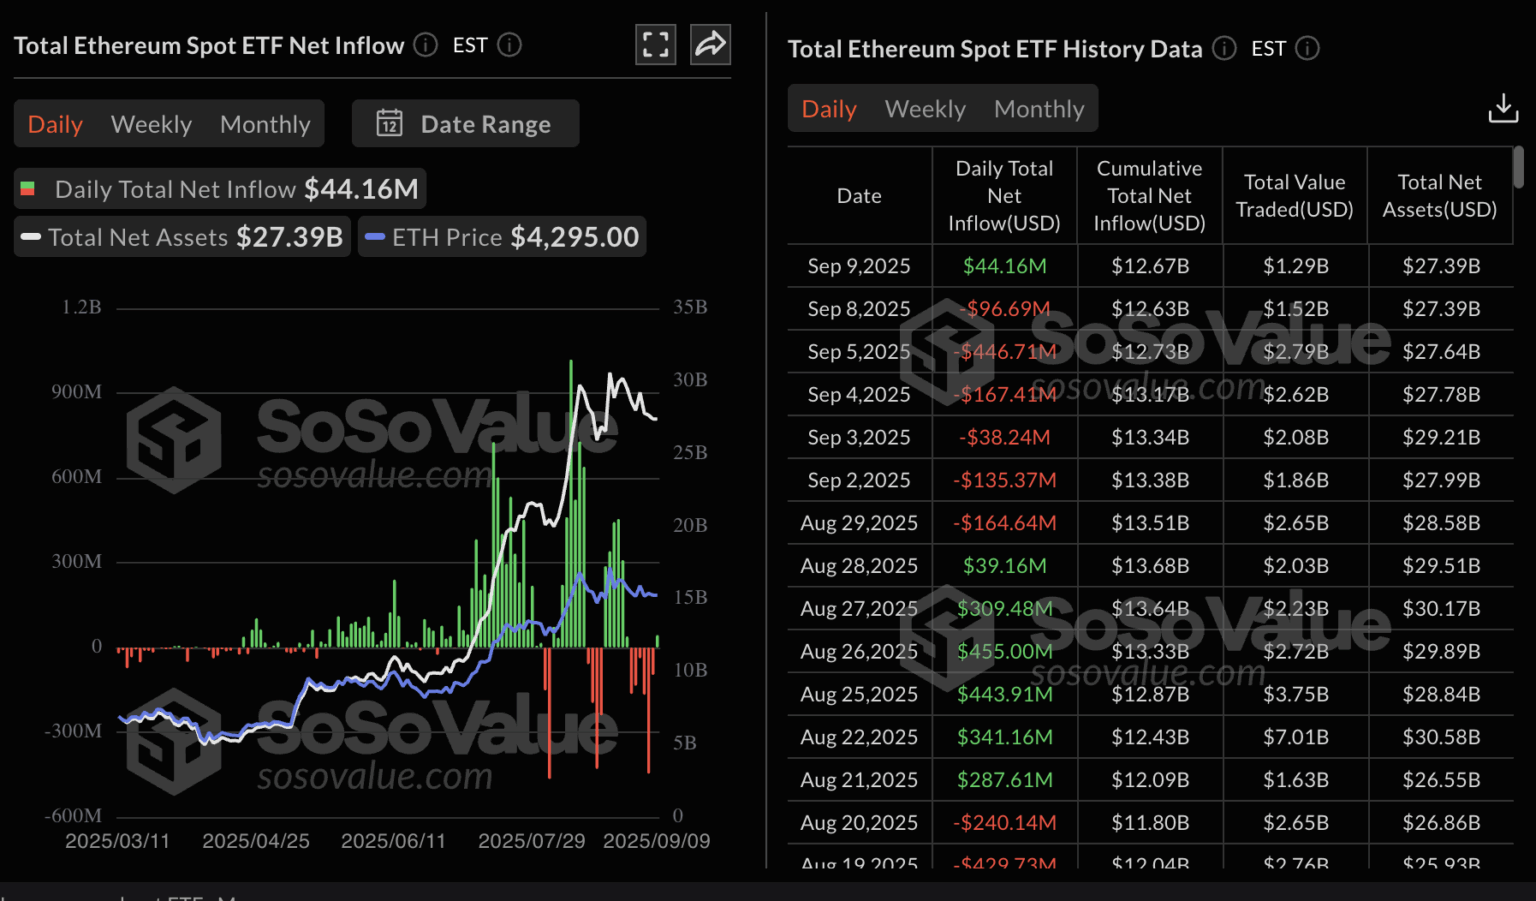Image resolution: width=1536 pixels, height=901 pixels.
Task: Hide the Total Net Assets line
Action: click(181, 237)
